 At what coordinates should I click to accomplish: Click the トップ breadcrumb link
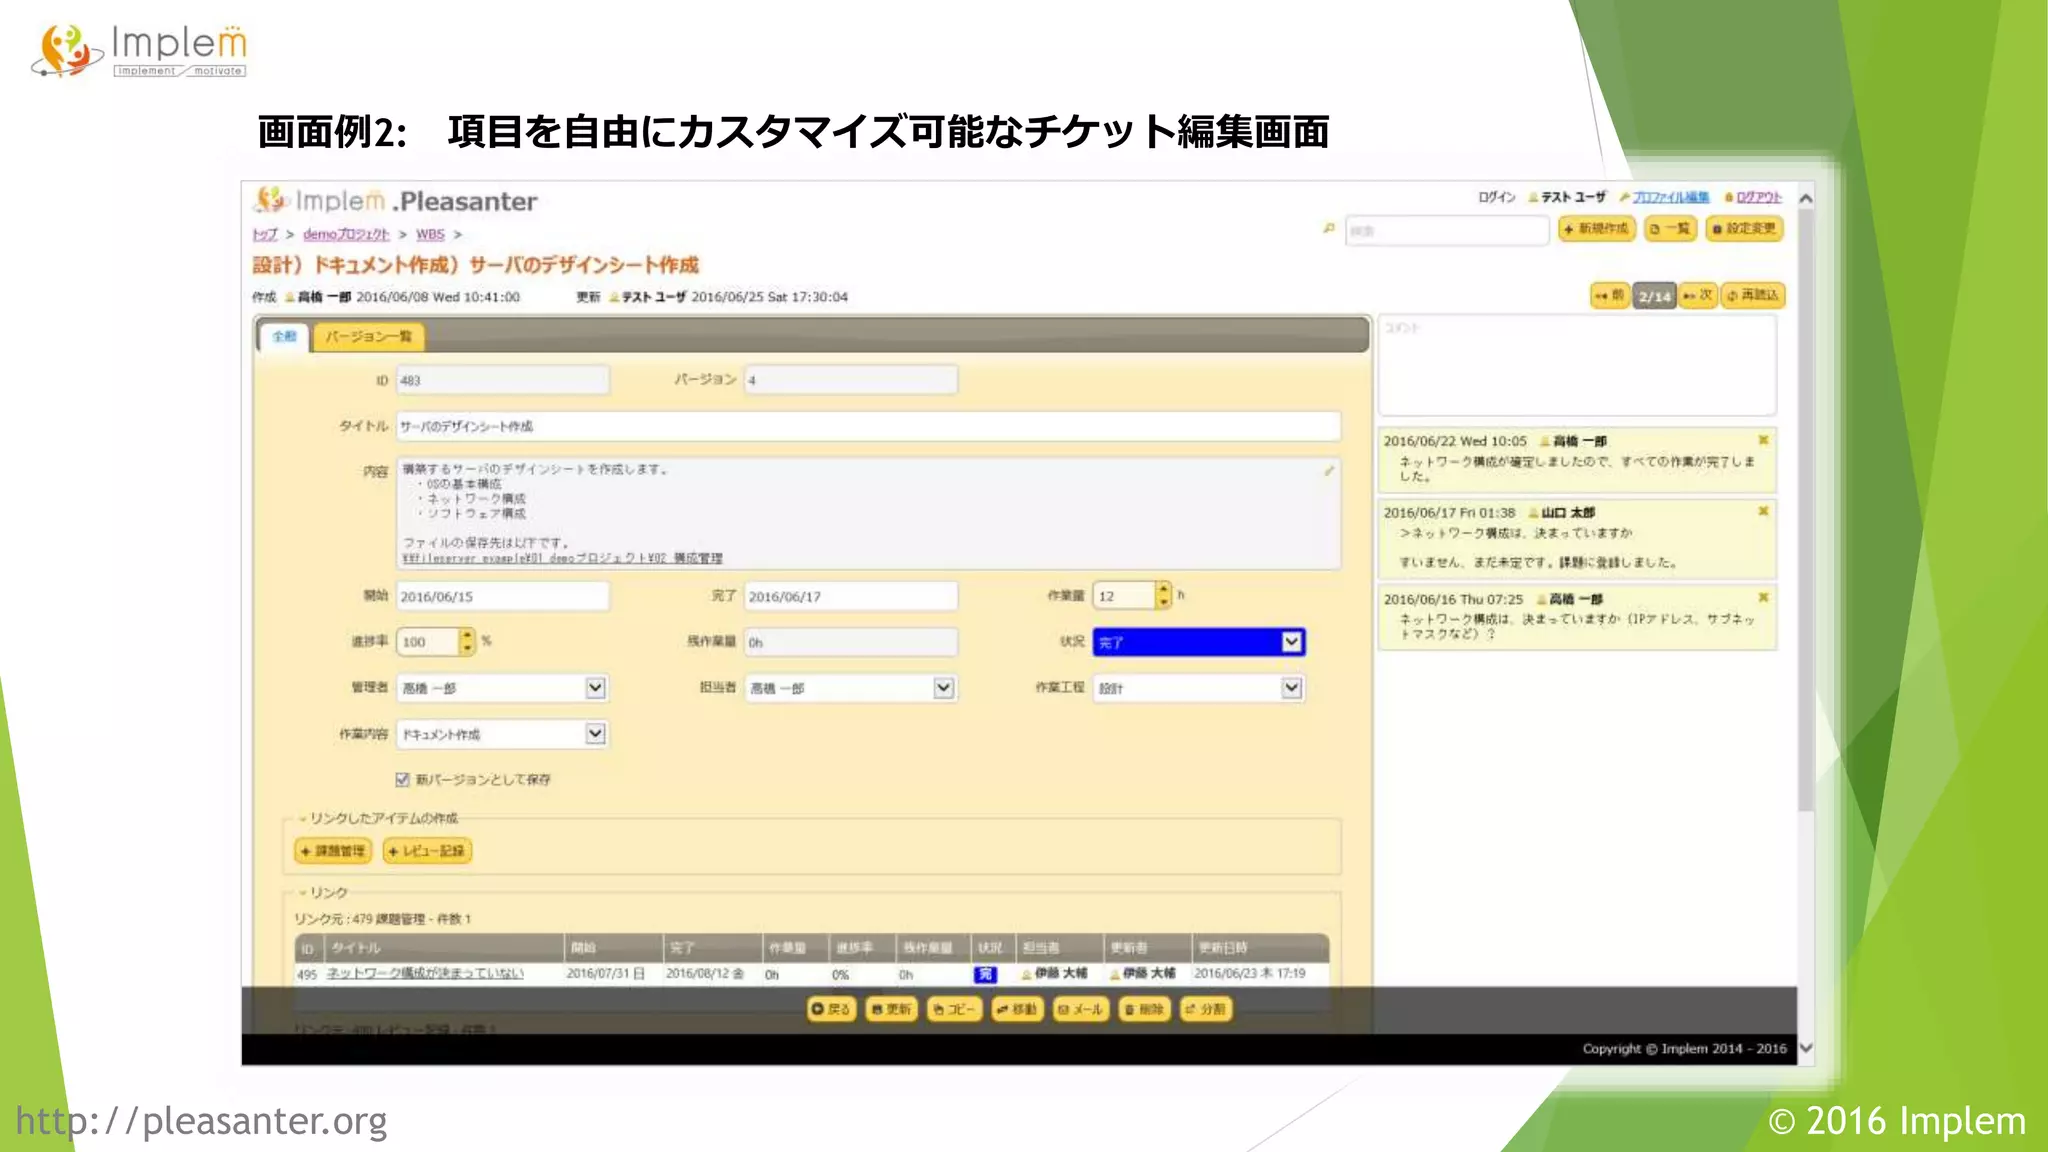(265, 234)
